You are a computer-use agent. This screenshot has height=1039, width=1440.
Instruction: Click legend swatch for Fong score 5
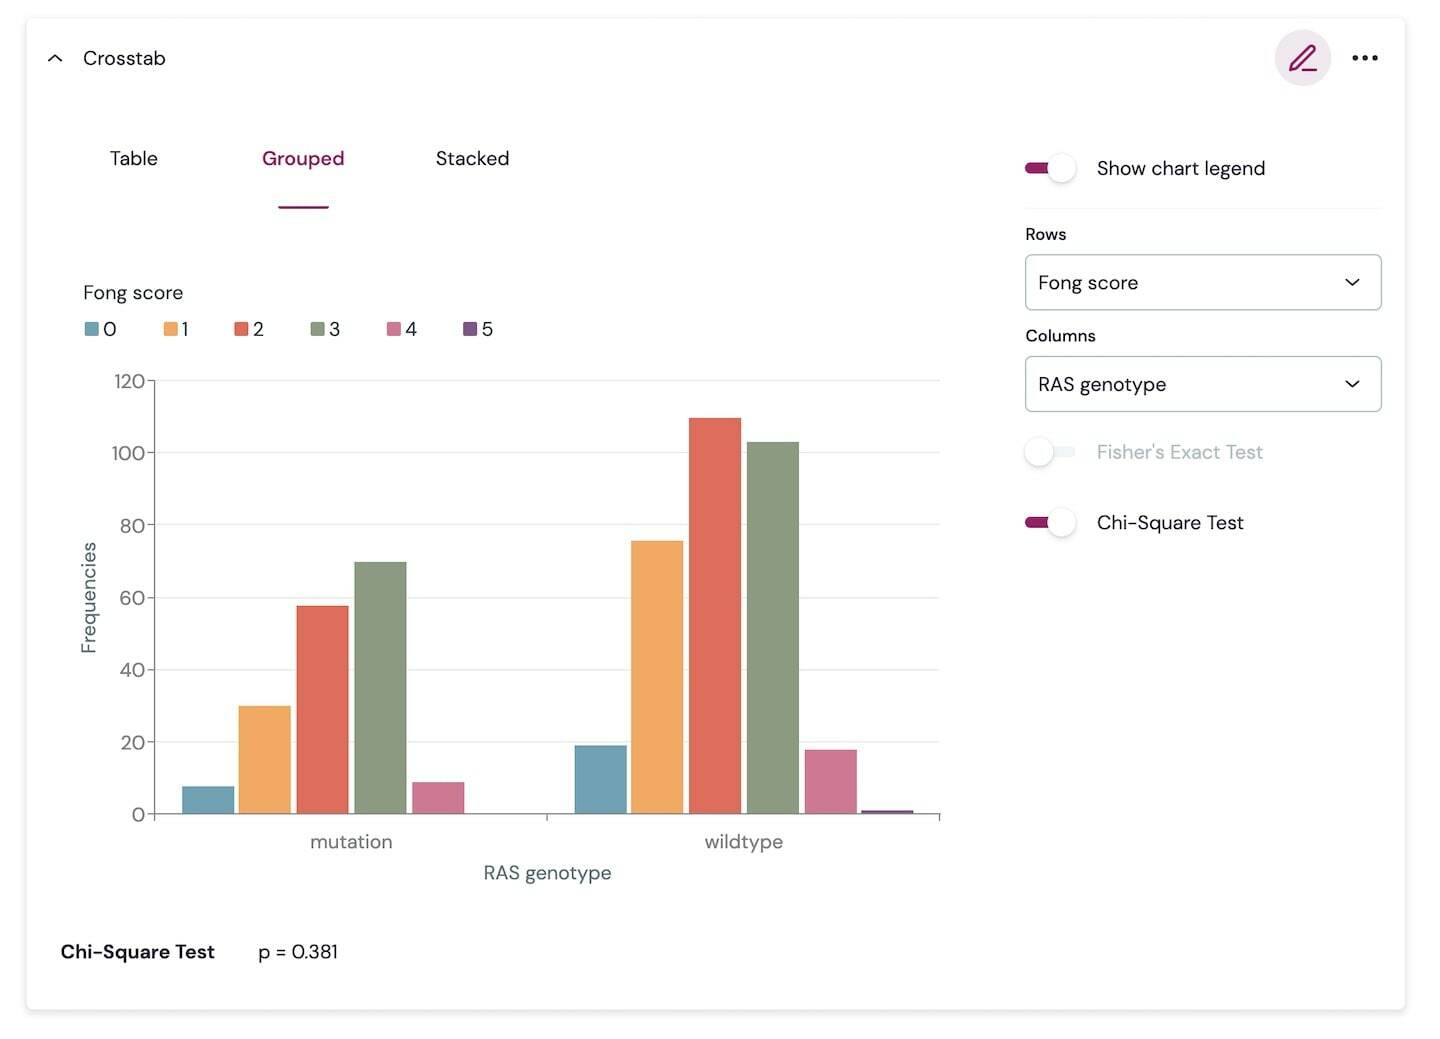470,329
